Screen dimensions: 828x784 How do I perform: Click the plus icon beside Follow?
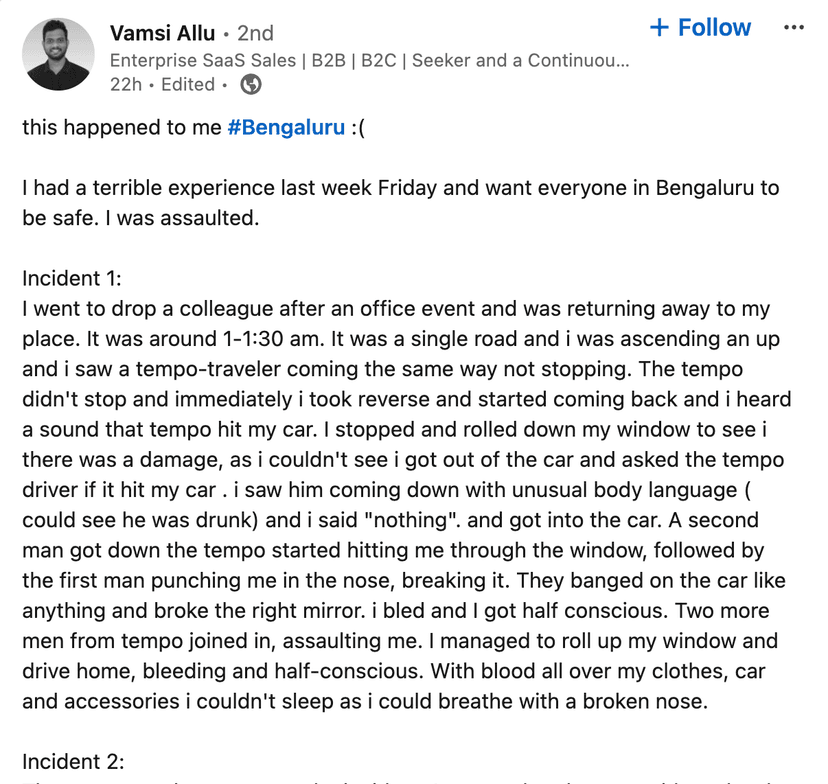pyautogui.click(x=659, y=28)
